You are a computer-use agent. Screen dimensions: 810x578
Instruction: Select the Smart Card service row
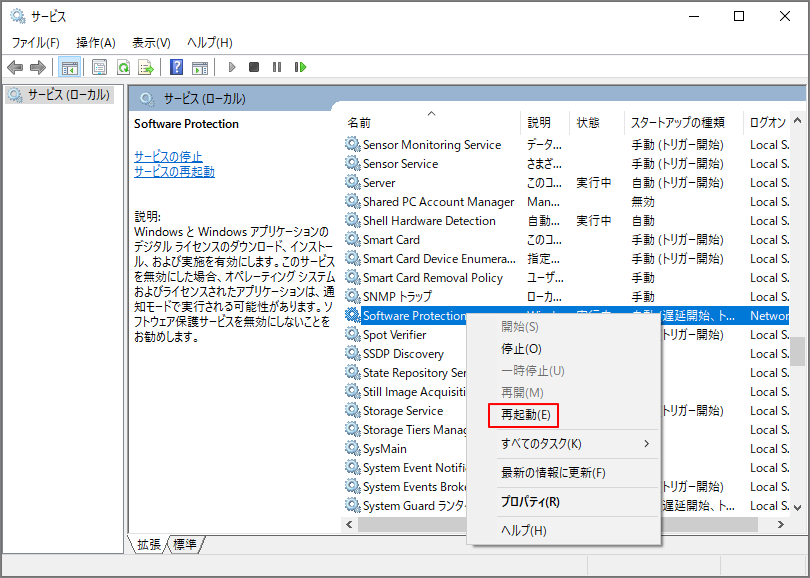[x=566, y=240]
